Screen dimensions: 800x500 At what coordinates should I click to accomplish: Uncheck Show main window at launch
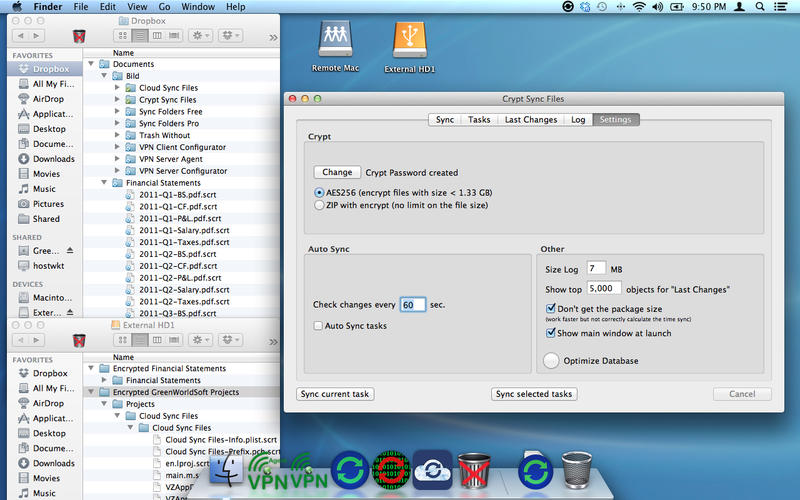click(551, 333)
